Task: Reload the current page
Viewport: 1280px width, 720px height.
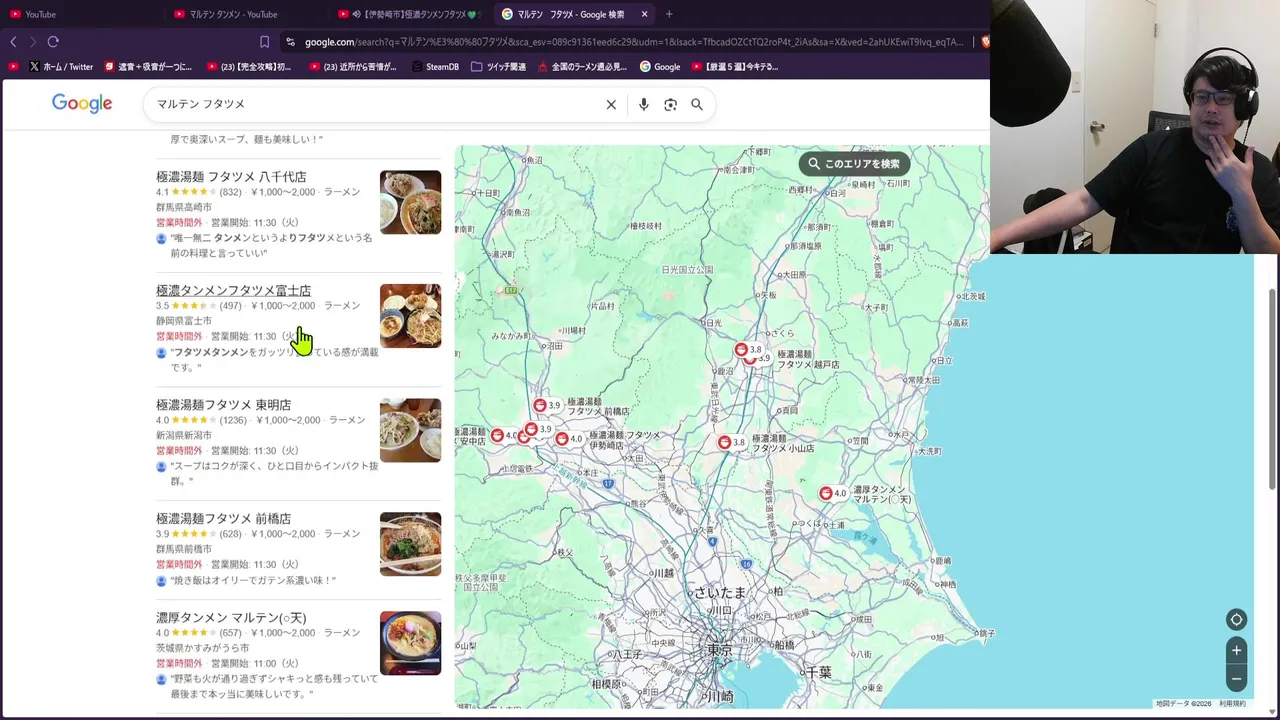Action: [53, 42]
